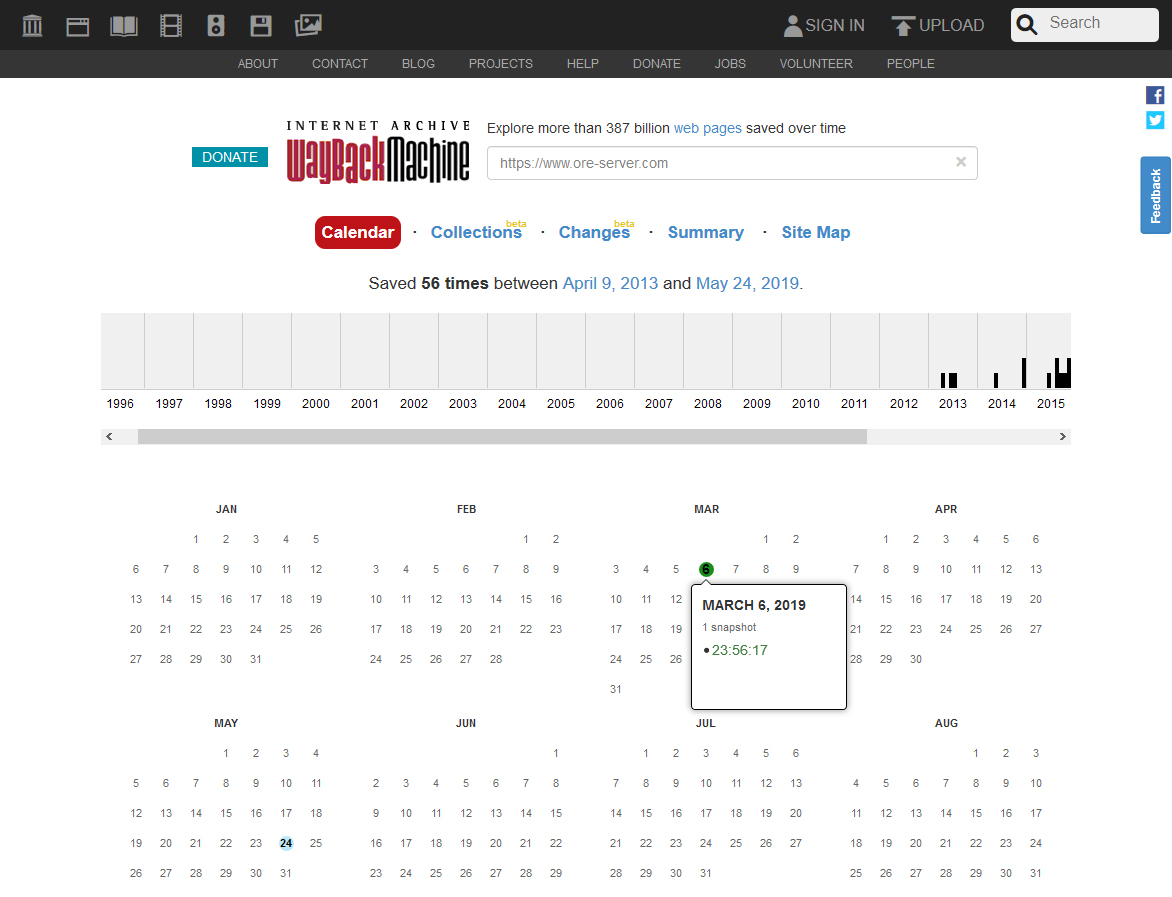Clear the URL field with X icon

pyautogui.click(x=961, y=161)
